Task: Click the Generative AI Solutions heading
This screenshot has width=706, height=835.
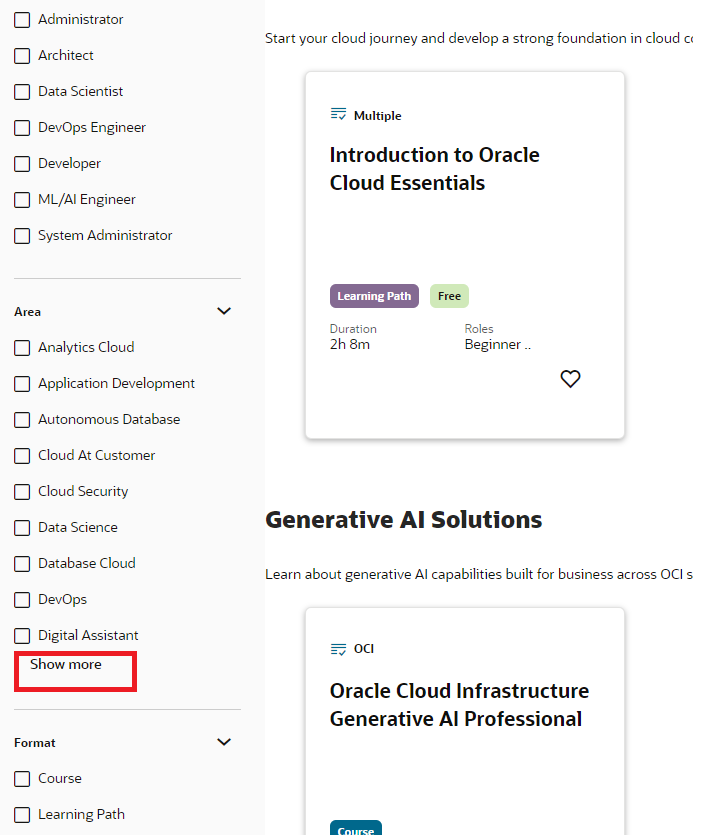Action: coord(404,520)
